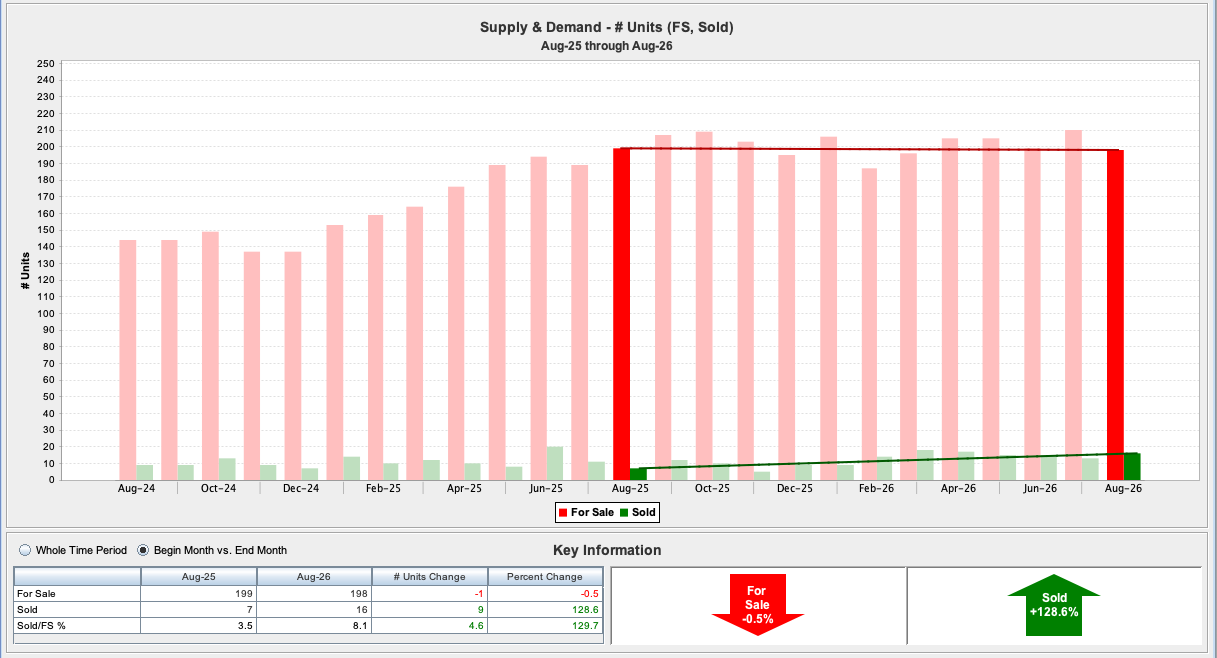Click the Aug-26 table column header

(x=314, y=577)
